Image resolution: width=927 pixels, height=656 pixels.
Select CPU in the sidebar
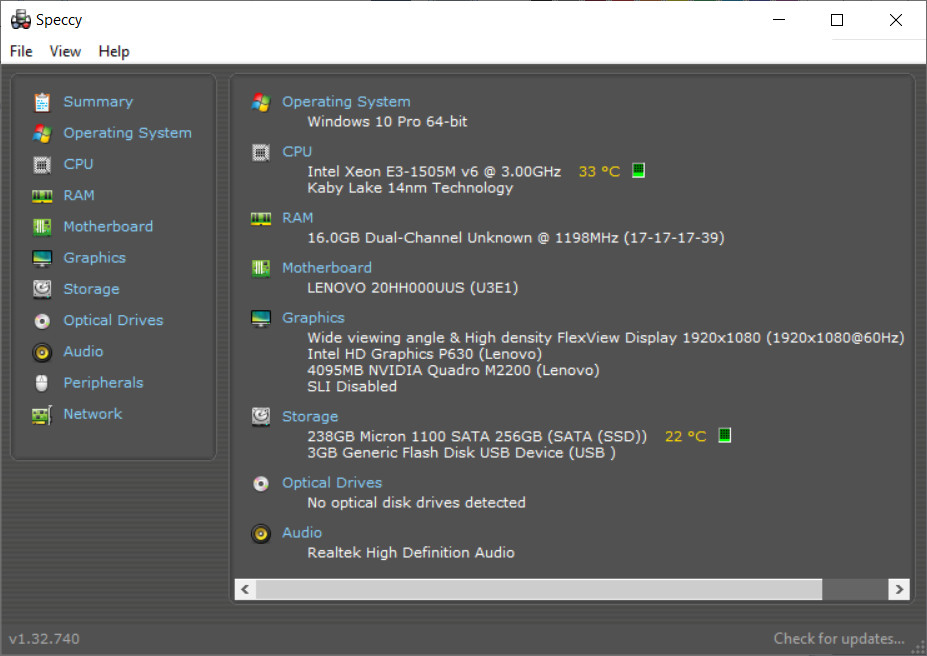[79, 164]
